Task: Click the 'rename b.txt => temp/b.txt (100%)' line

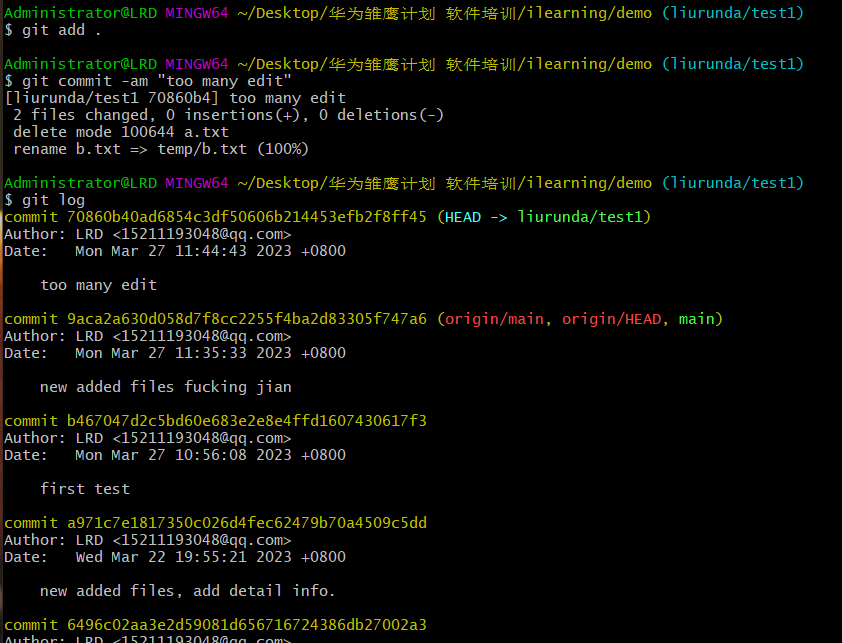Action: [x=161, y=149]
